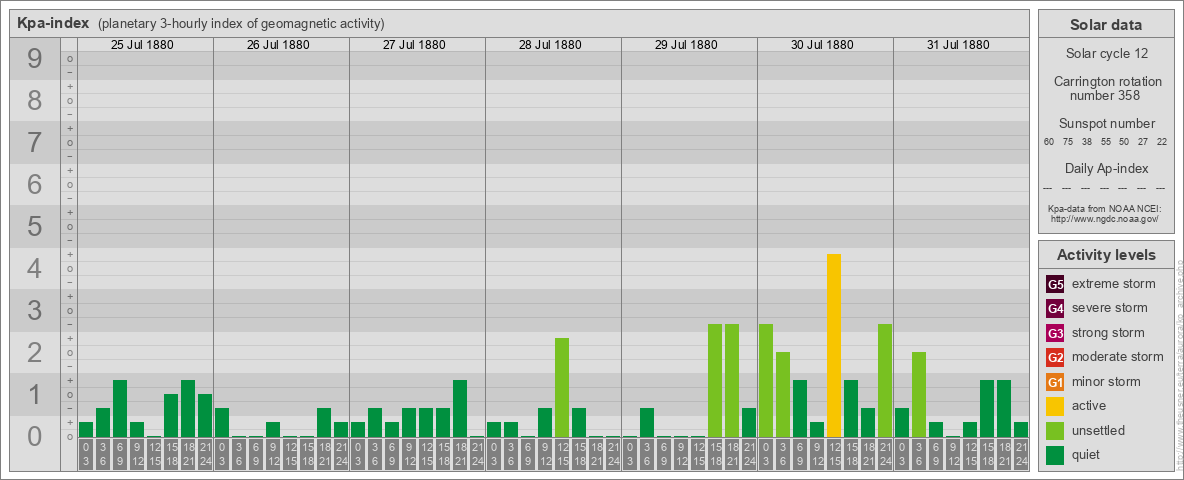Click the Solar data panel heading
The width and height of the screenshot is (1184, 480).
point(1105,25)
